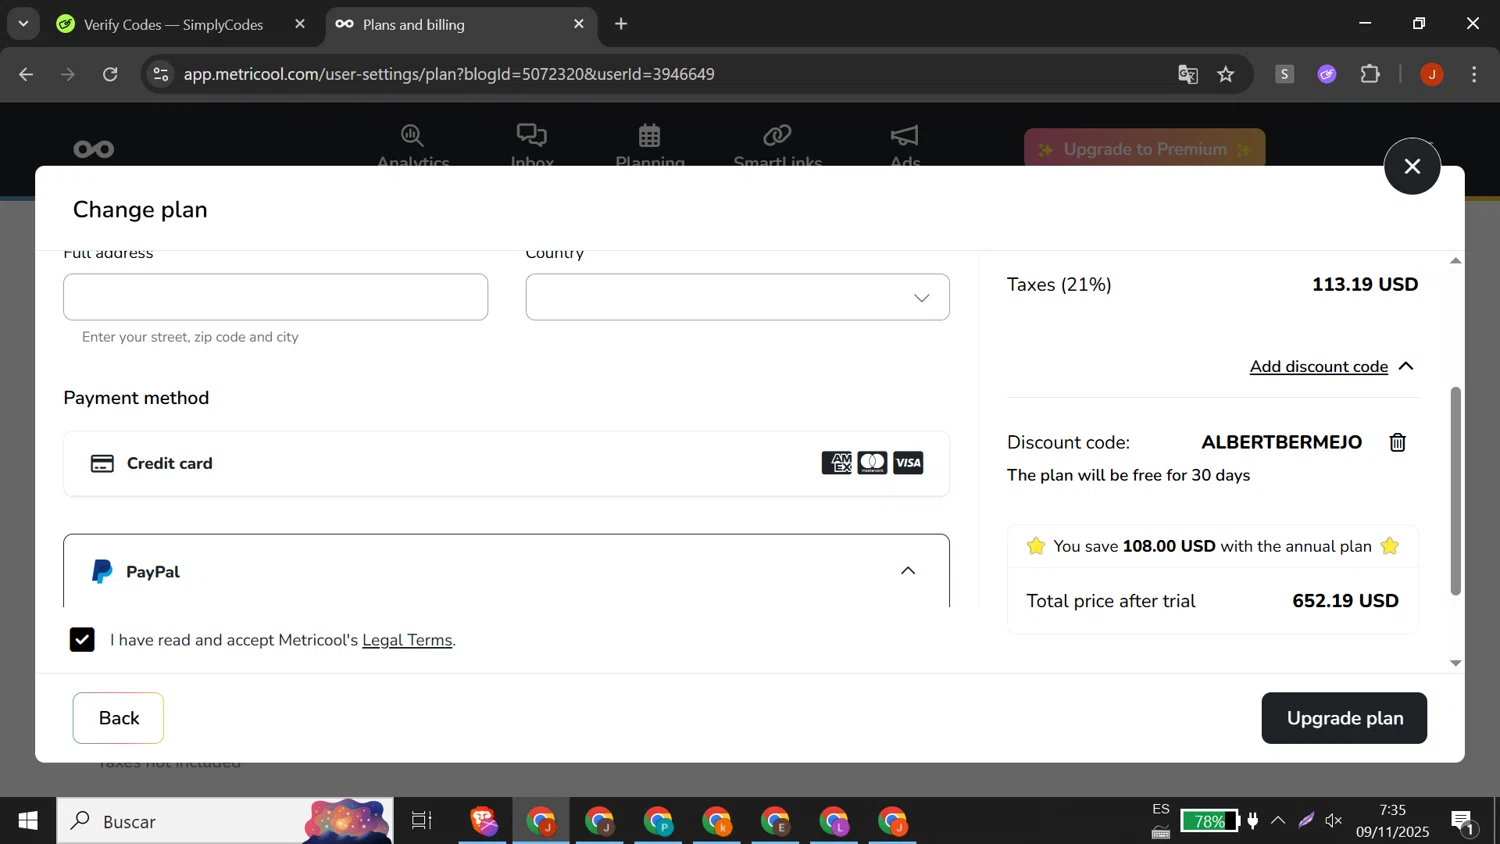Viewport: 1500px width, 844px height.
Task: Click the Visa card logo
Action: click(908, 463)
